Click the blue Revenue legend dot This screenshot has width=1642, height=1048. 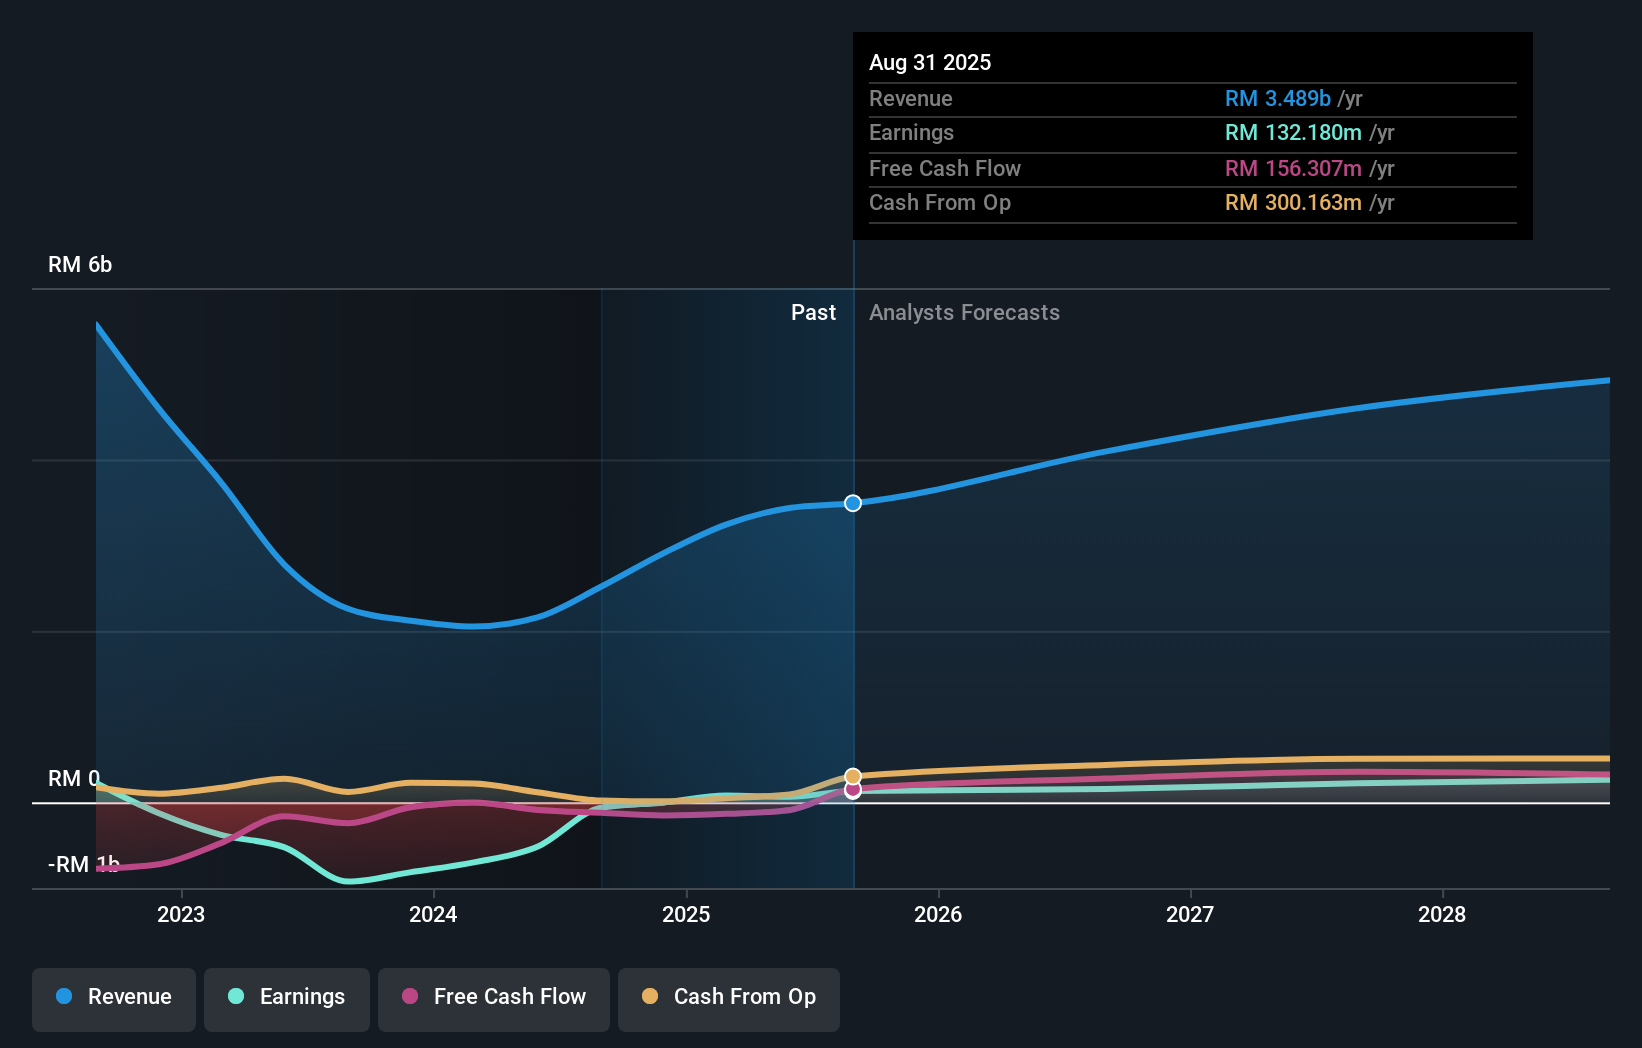coord(66,997)
